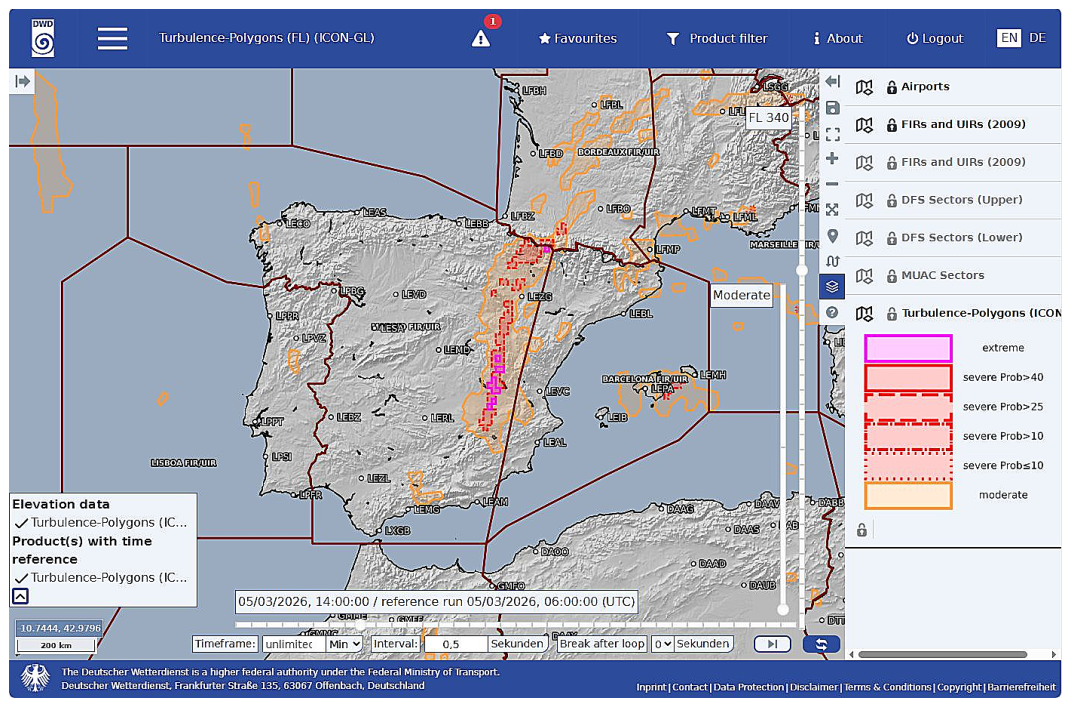Viewport: 1070px width, 706px height.
Task: Click the save floppy disk icon
Action: [832, 108]
